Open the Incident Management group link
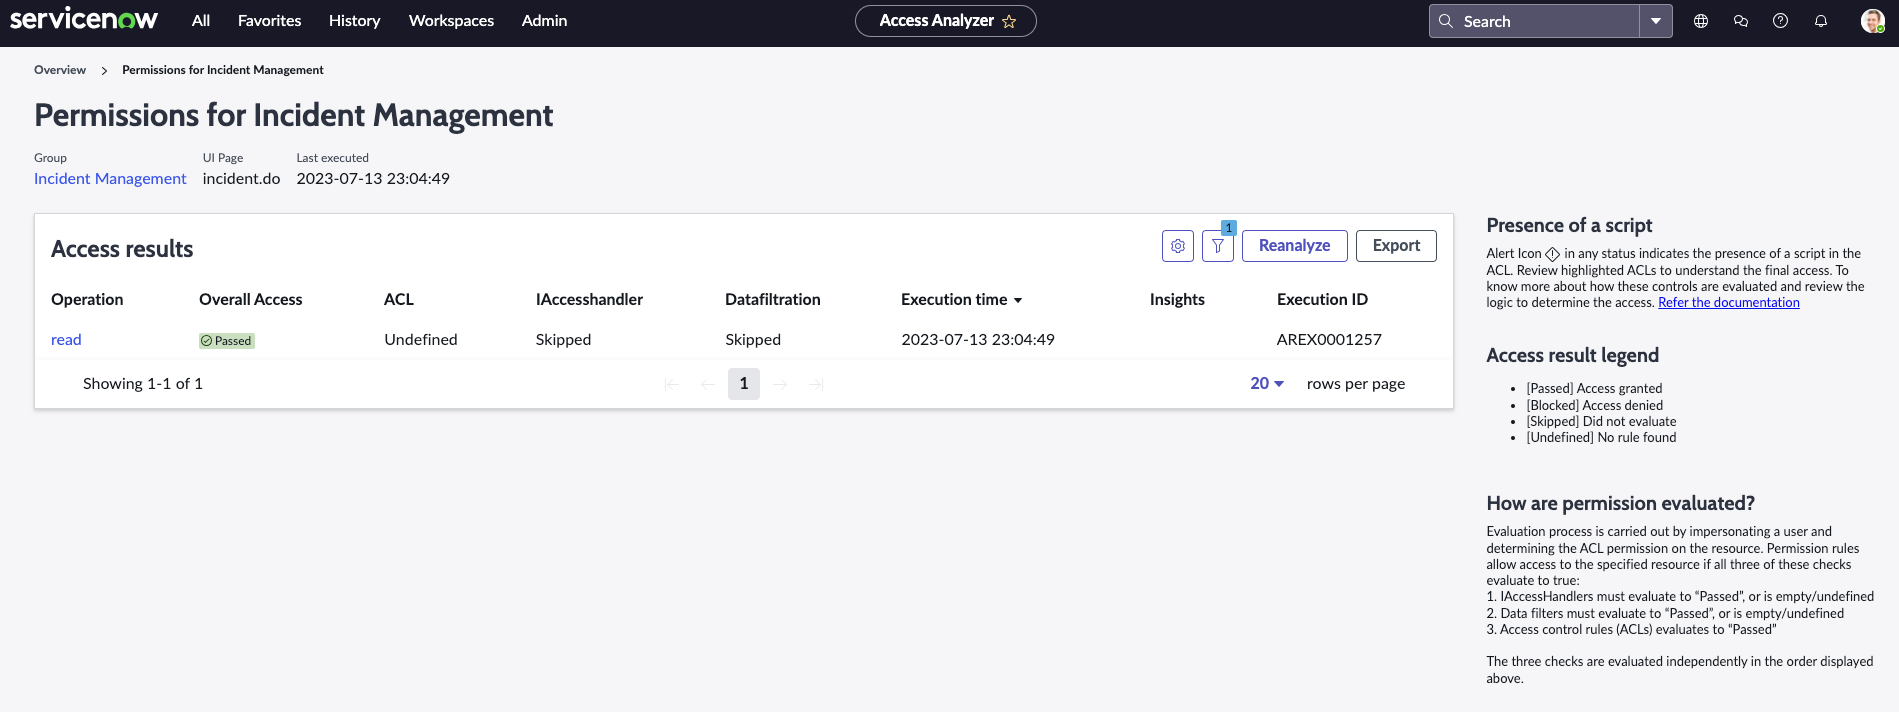The height and width of the screenshot is (712, 1899). coord(110,179)
